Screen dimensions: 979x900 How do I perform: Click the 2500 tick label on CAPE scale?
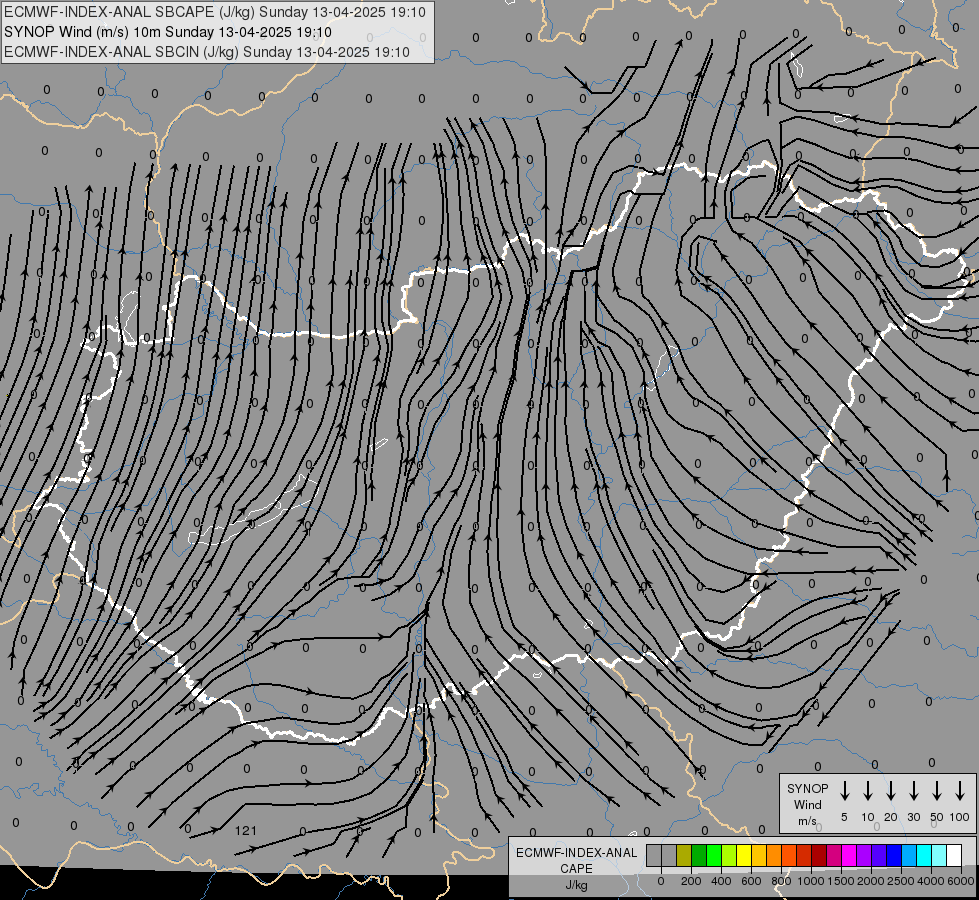901,881
